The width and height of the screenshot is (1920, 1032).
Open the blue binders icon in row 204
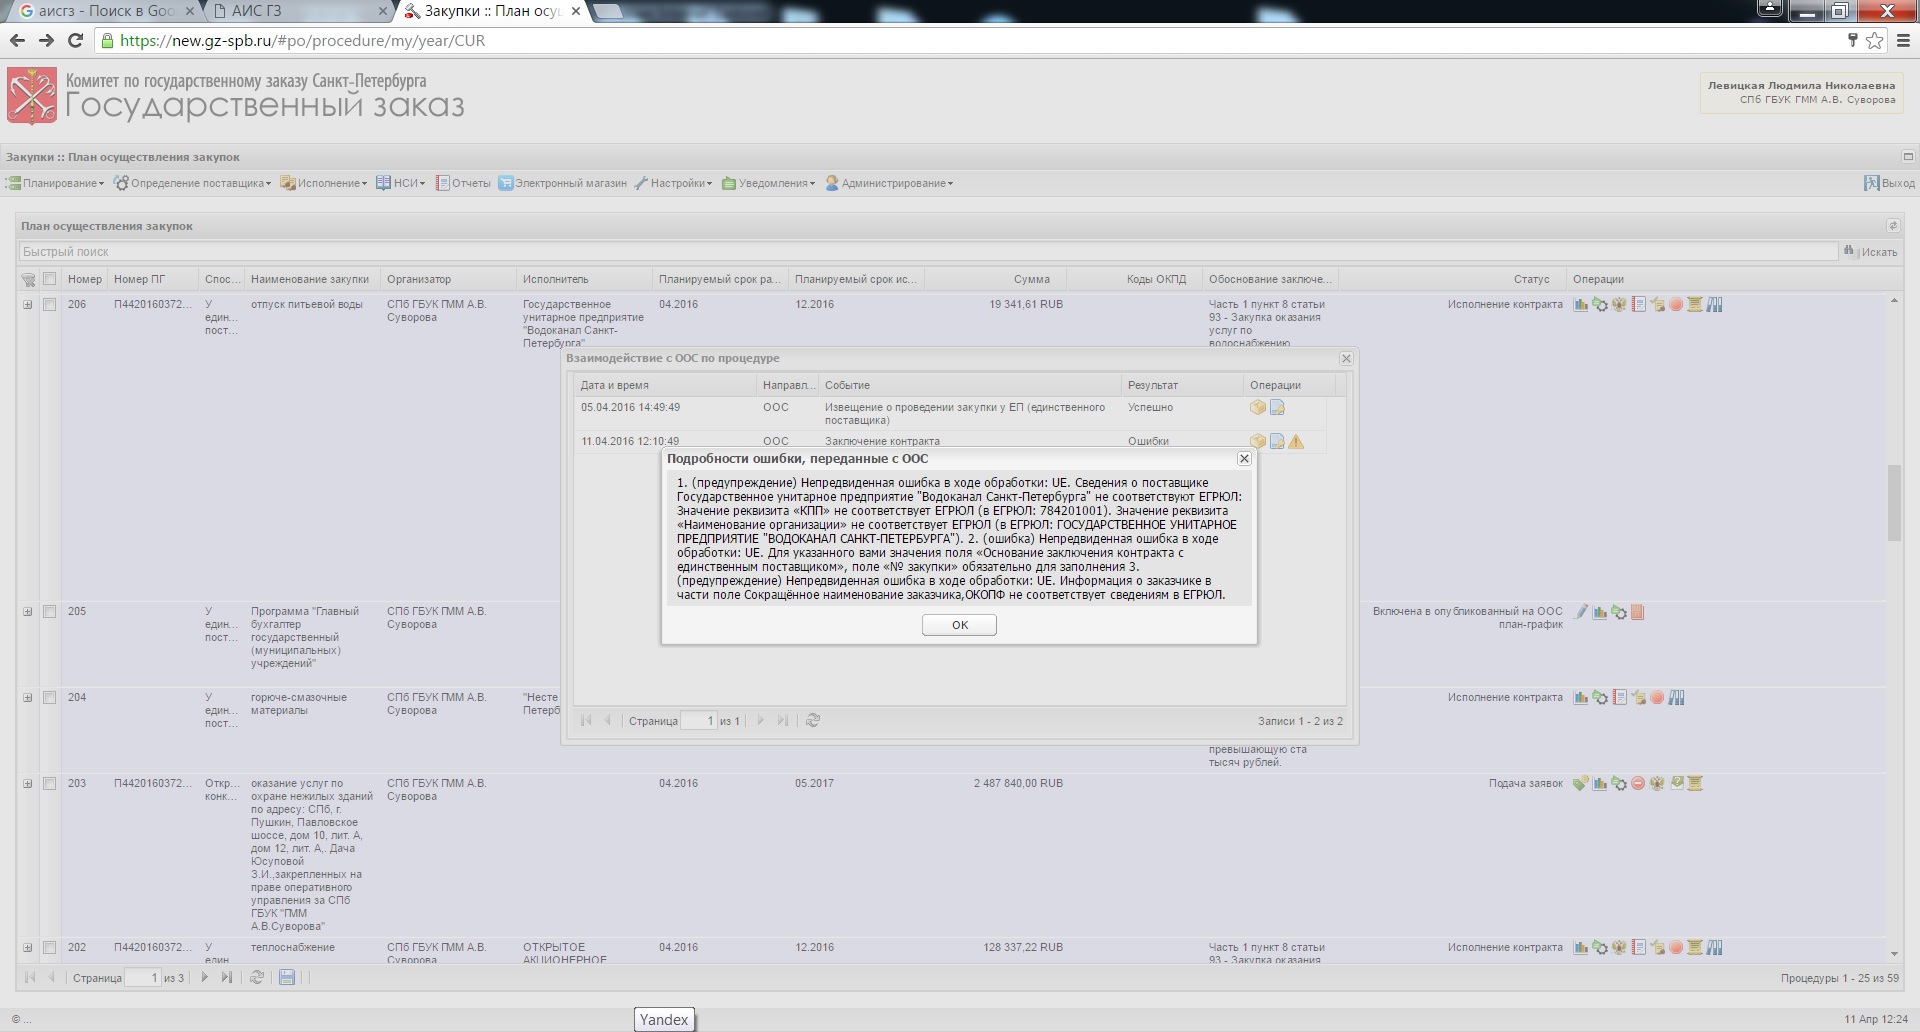[1676, 698]
